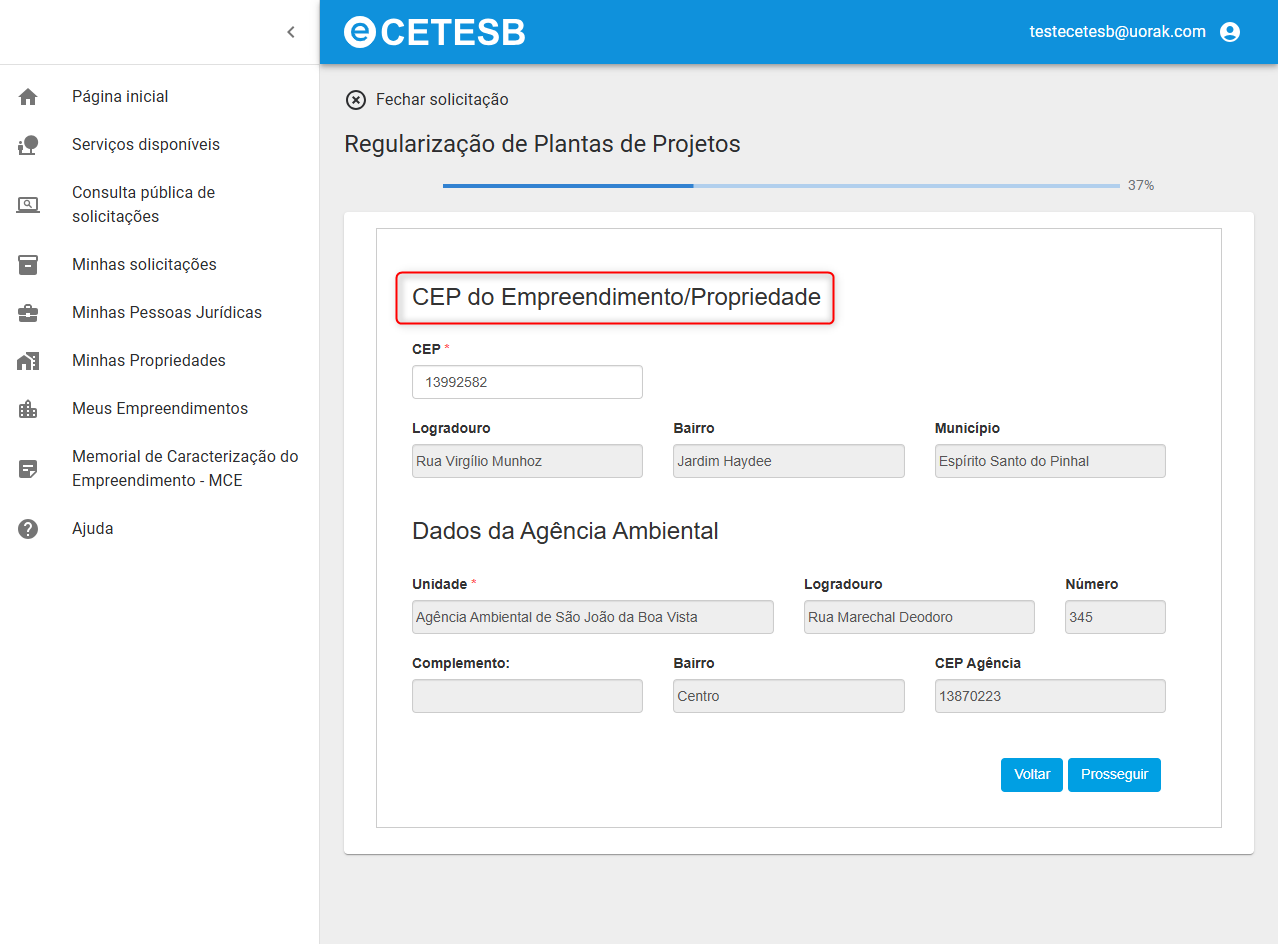This screenshot has width=1278, height=944.
Task: Click the briefcase icon for Pessoas Jurídicas
Action: pos(28,313)
